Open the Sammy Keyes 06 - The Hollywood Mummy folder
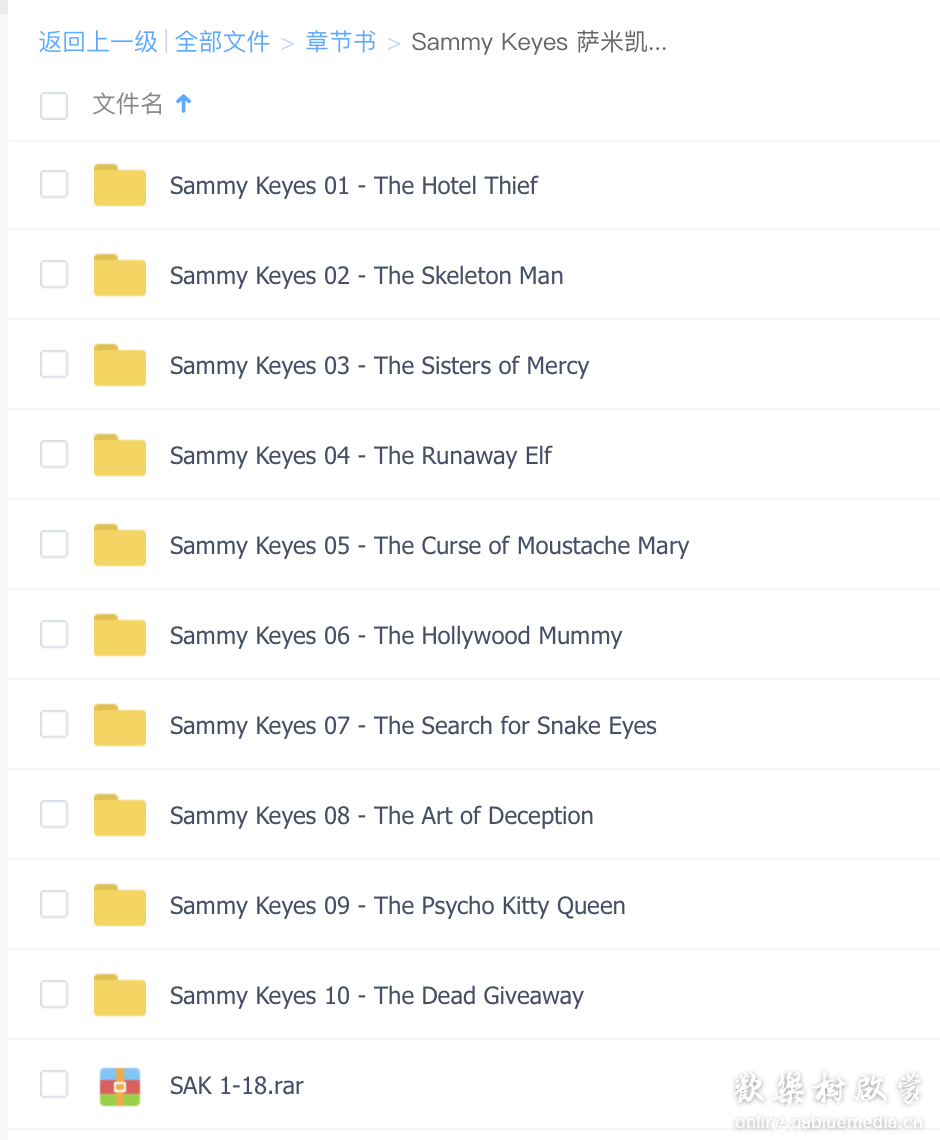This screenshot has width=940, height=1140. (396, 635)
